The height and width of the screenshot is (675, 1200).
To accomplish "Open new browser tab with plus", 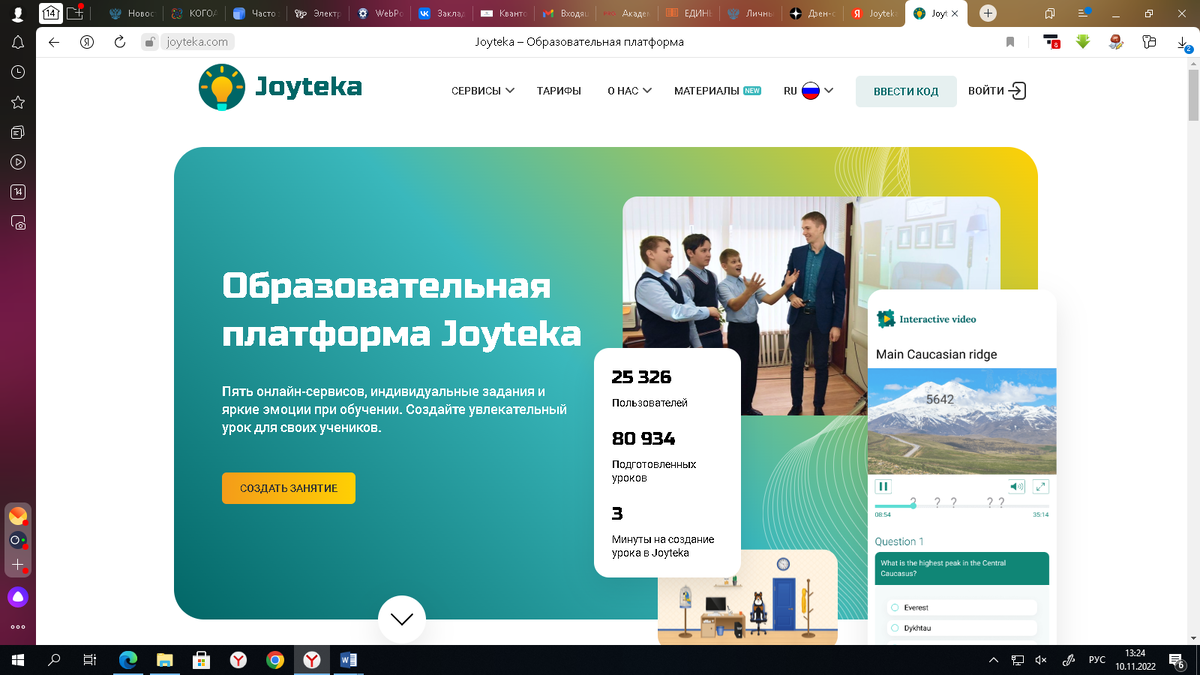I will click(988, 13).
